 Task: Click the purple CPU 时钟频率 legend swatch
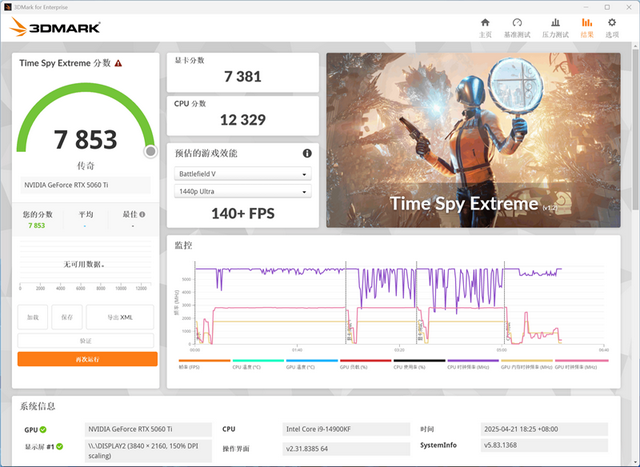pyautogui.click(x=473, y=360)
